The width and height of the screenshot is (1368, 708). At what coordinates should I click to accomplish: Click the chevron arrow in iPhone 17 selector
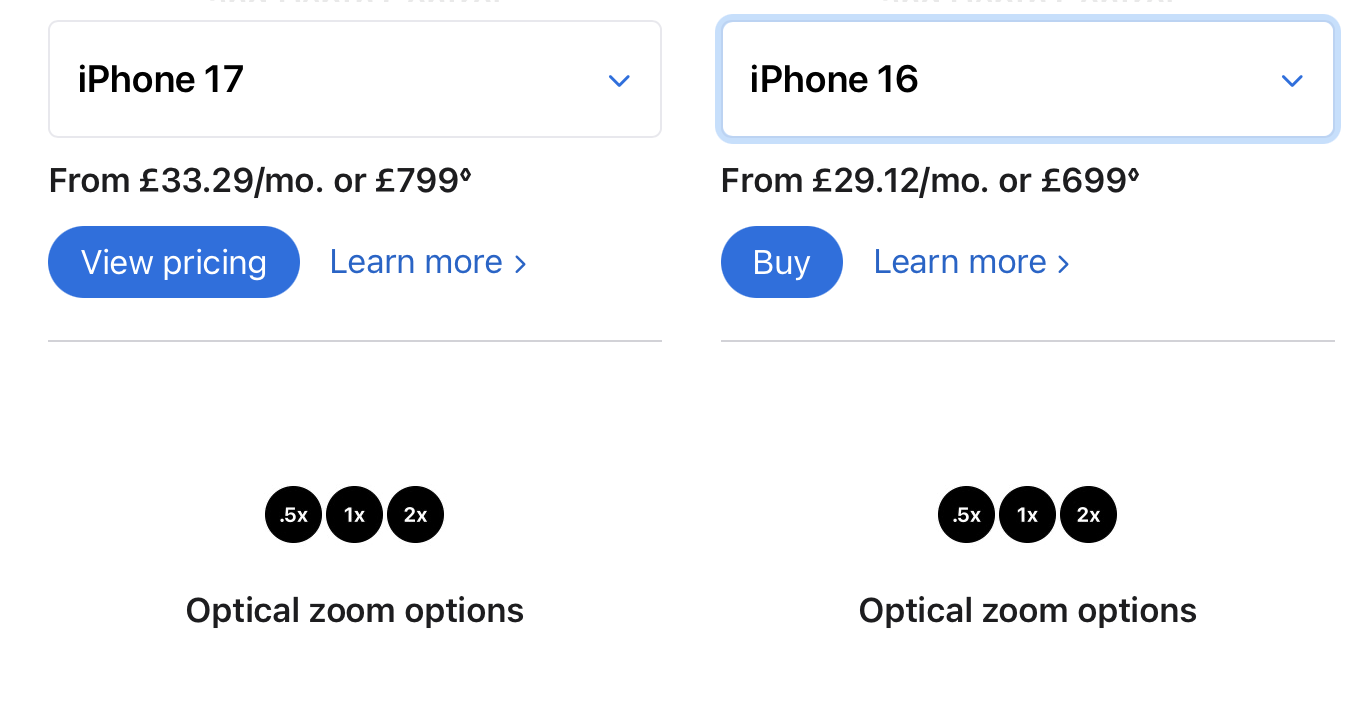pyautogui.click(x=619, y=80)
